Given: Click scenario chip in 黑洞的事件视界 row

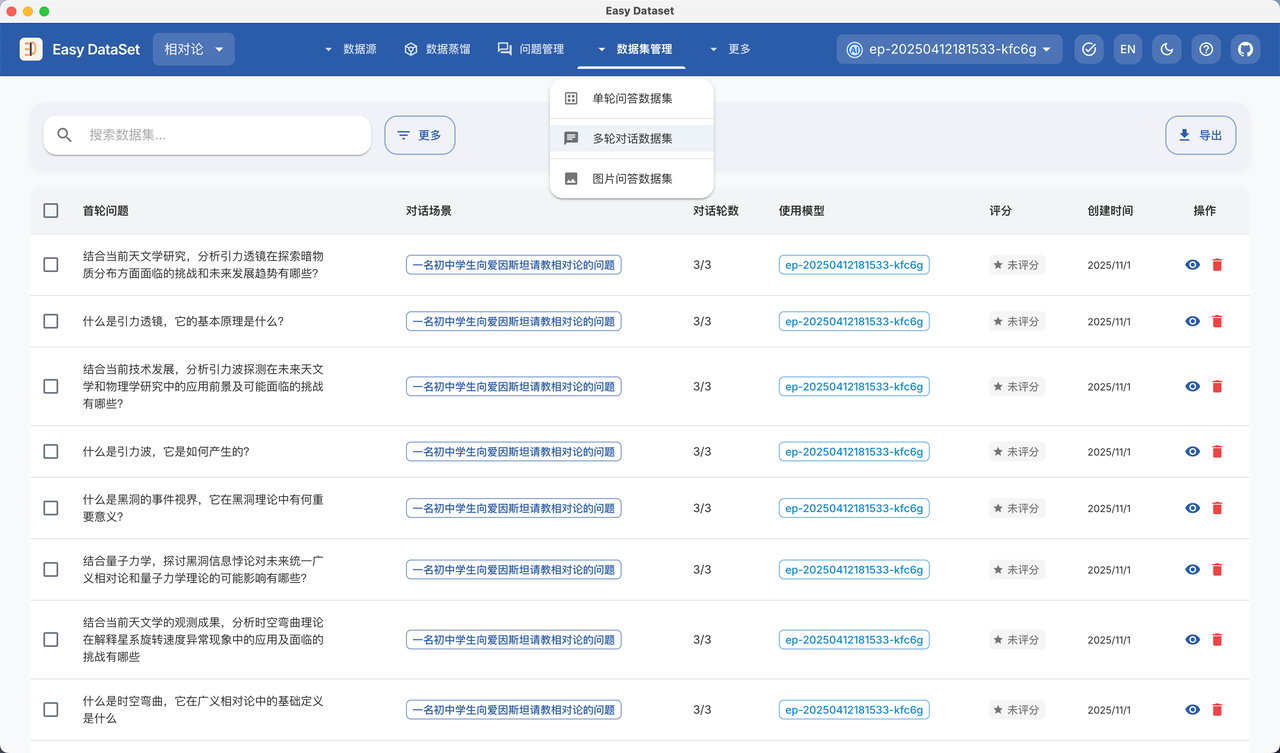Looking at the screenshot, I should (x=514, y=508).
